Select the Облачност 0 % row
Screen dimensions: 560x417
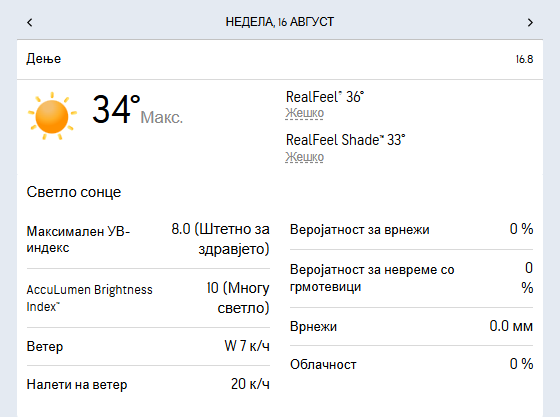411,365
